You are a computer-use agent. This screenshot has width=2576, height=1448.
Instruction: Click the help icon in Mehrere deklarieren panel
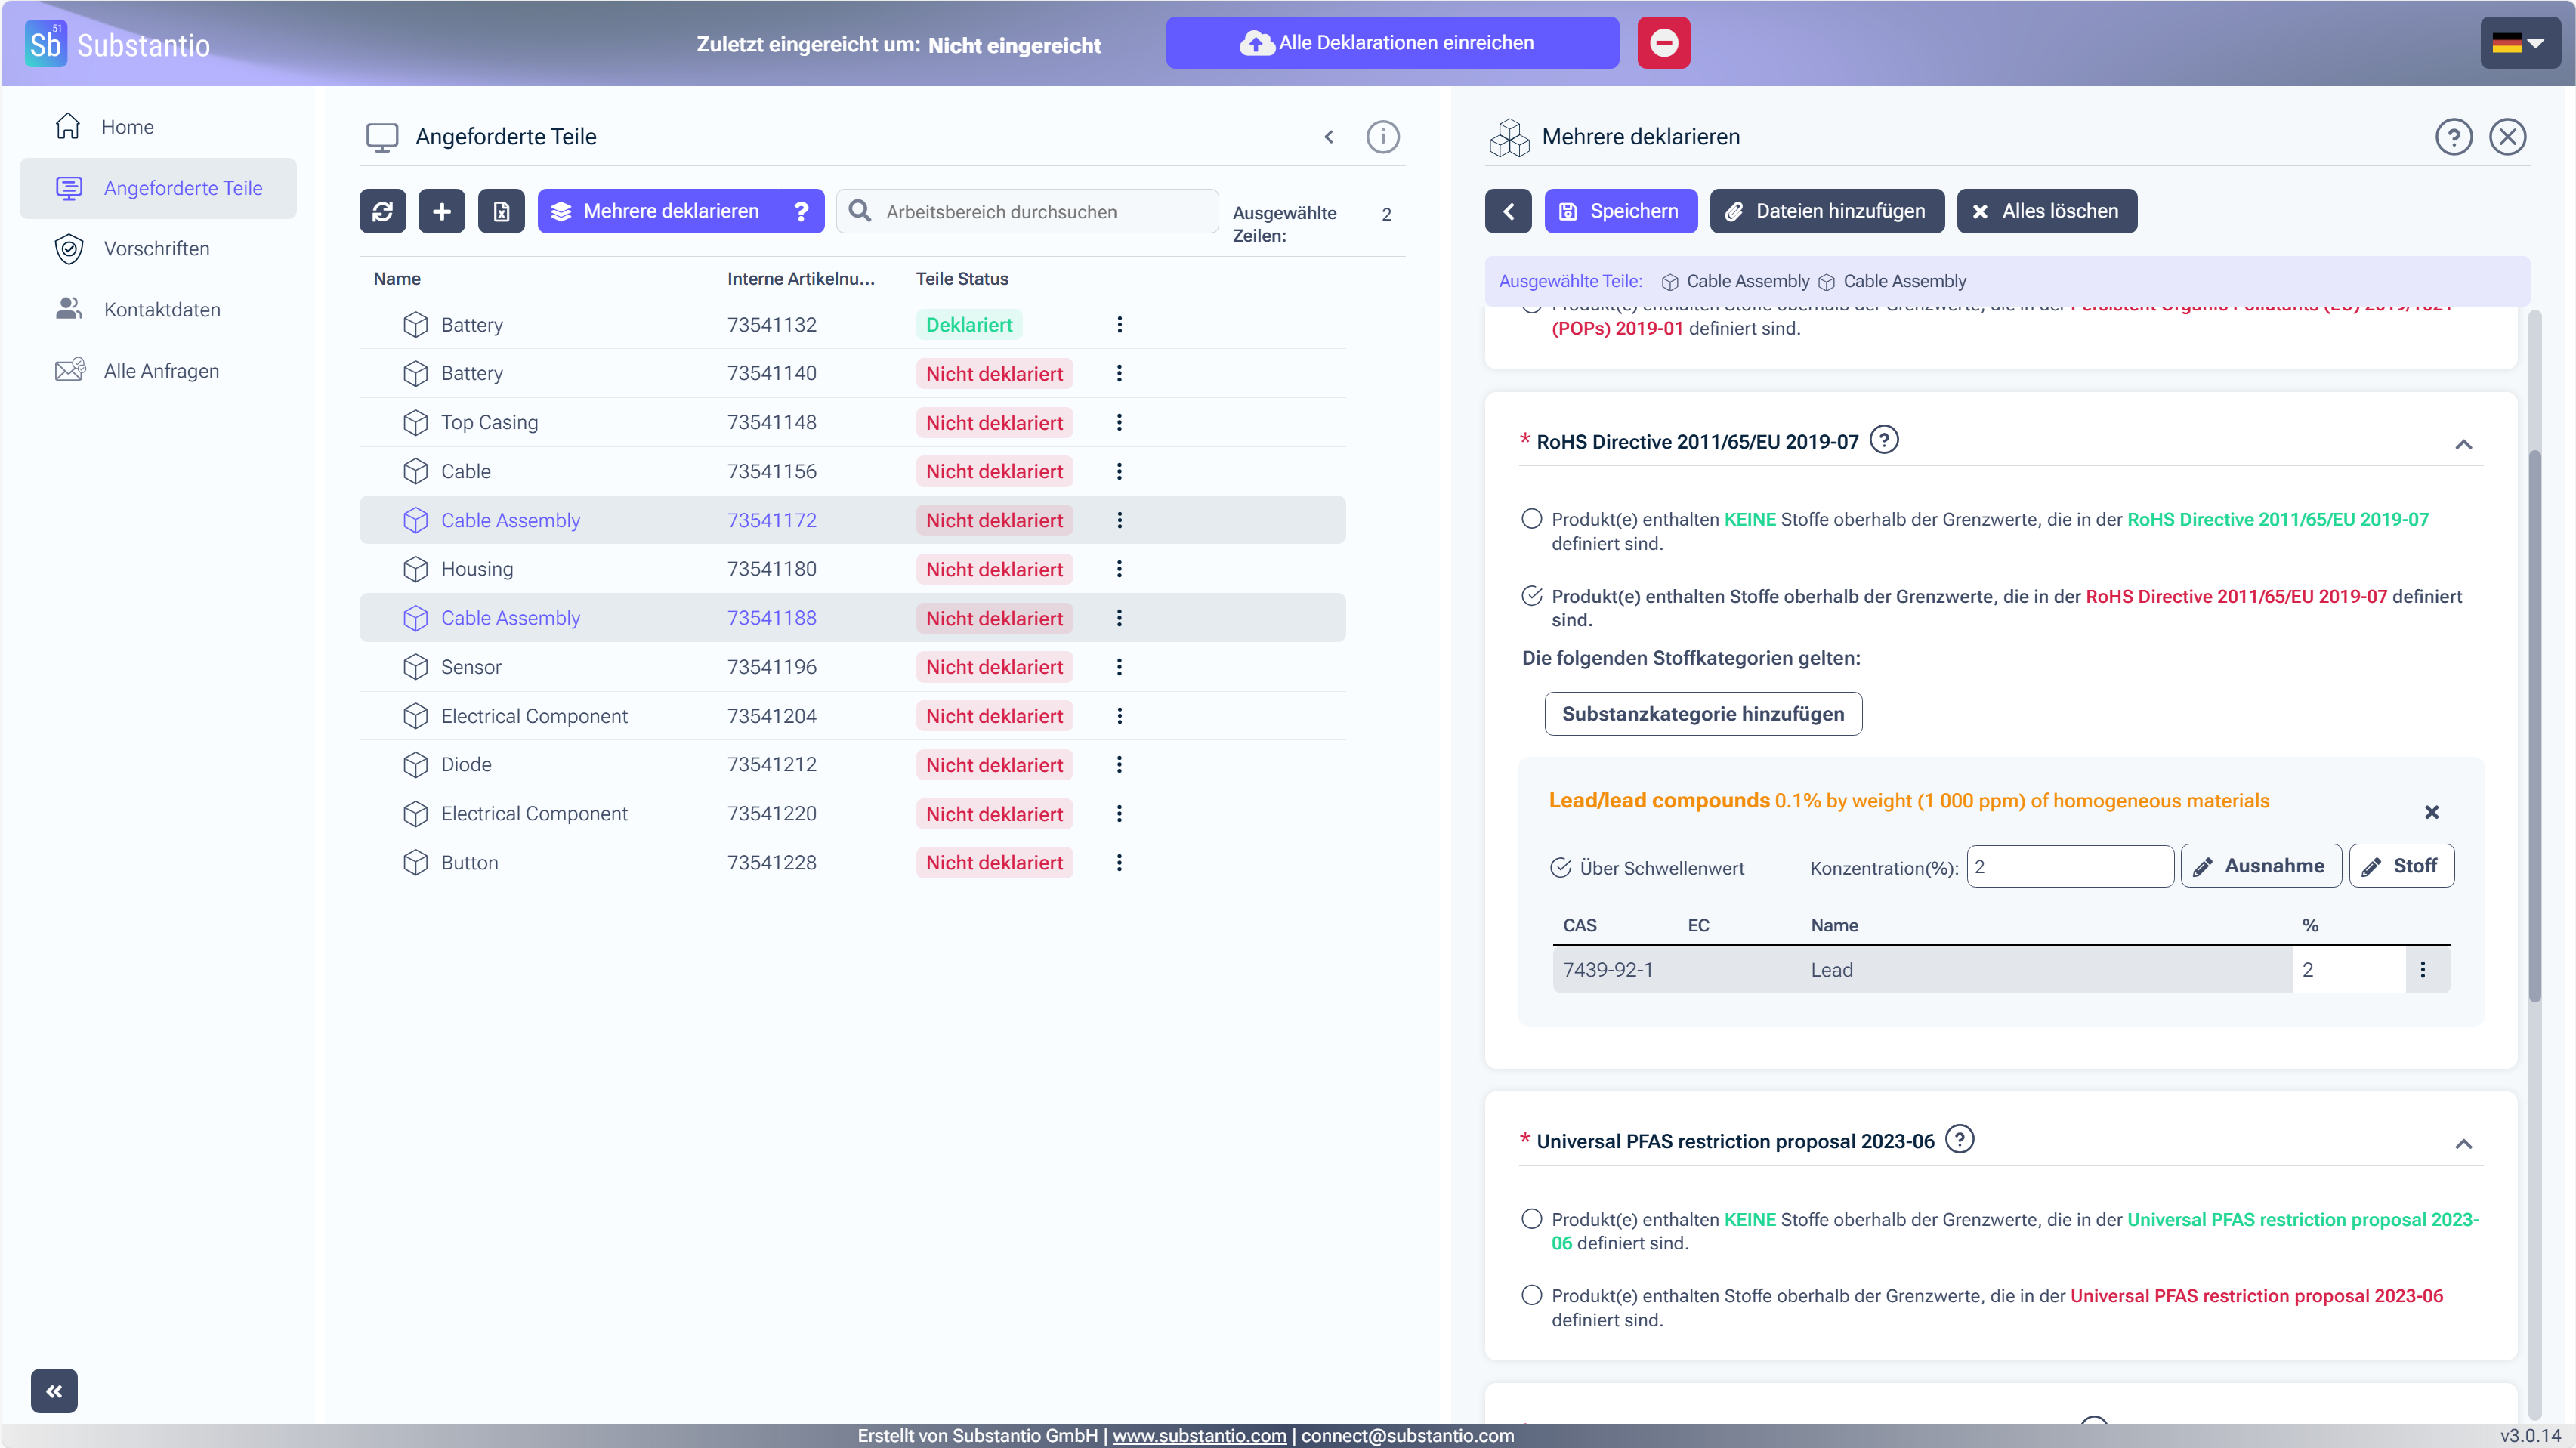(2453, 137)
